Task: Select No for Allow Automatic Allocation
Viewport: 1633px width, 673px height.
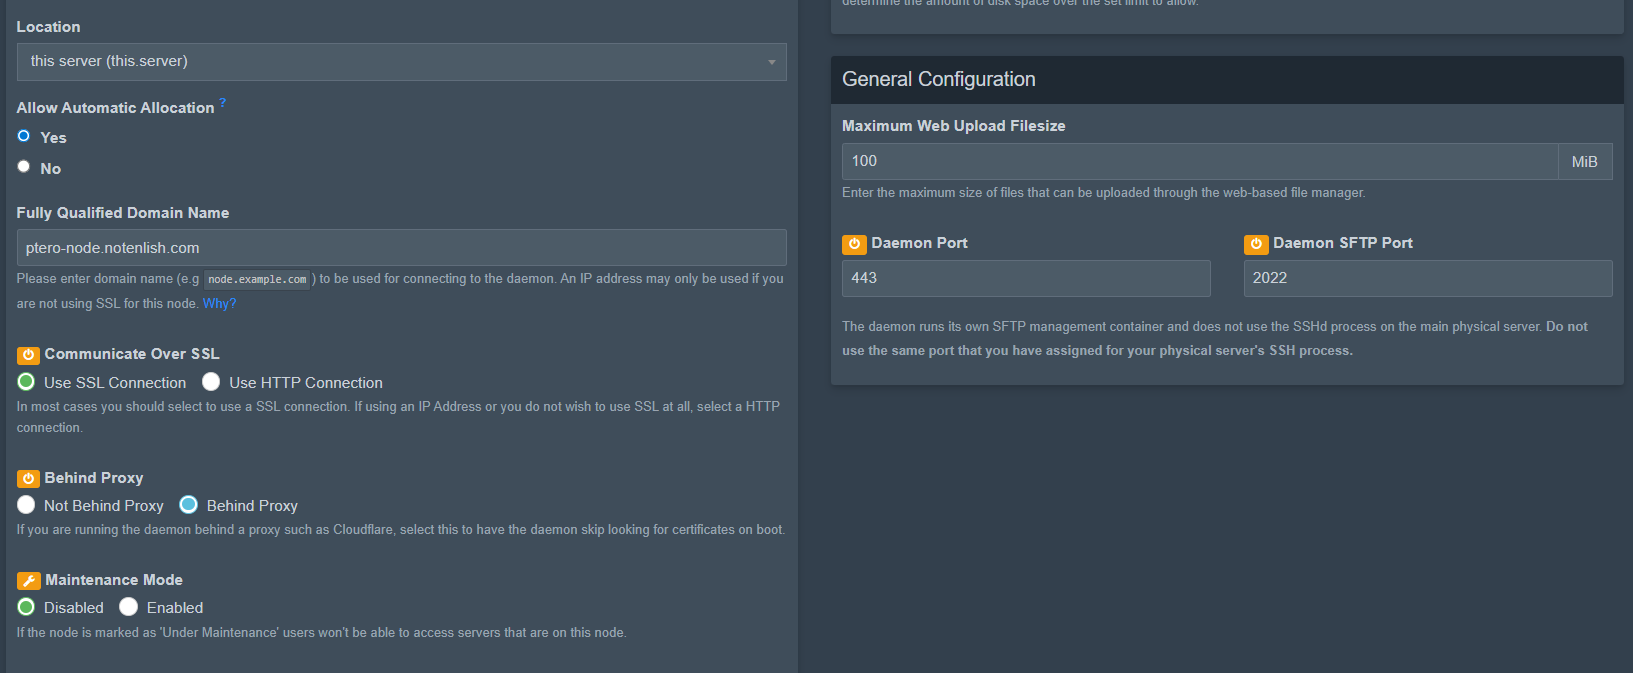Action: click(x=24, y=167)
